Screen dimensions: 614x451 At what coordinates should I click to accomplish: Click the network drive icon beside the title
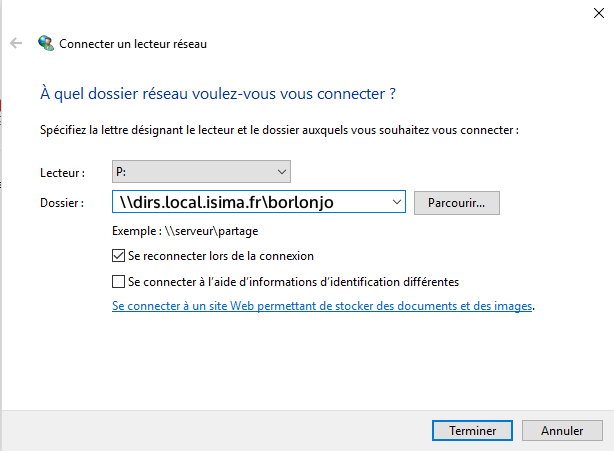tap(45, 43)
